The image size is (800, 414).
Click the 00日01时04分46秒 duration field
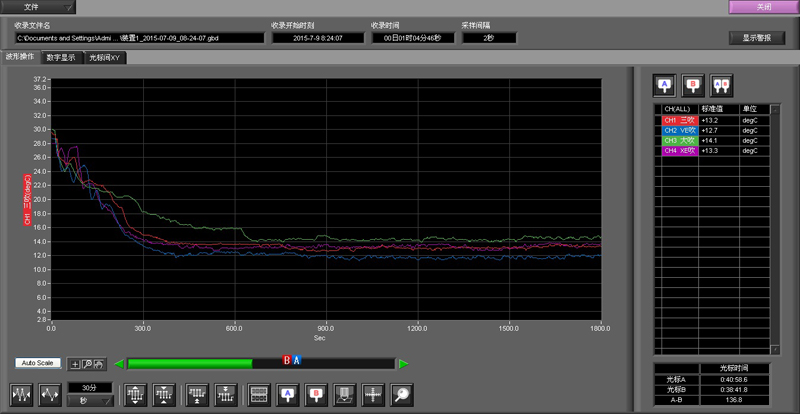(413, 38)
